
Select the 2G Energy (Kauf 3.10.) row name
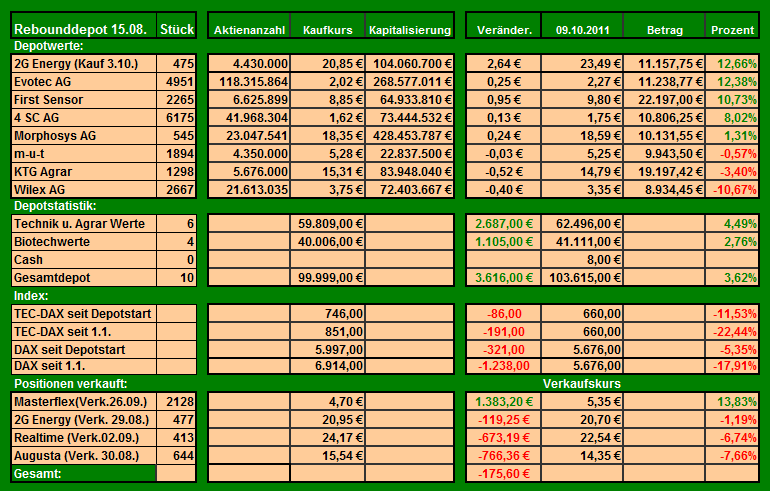84,64
